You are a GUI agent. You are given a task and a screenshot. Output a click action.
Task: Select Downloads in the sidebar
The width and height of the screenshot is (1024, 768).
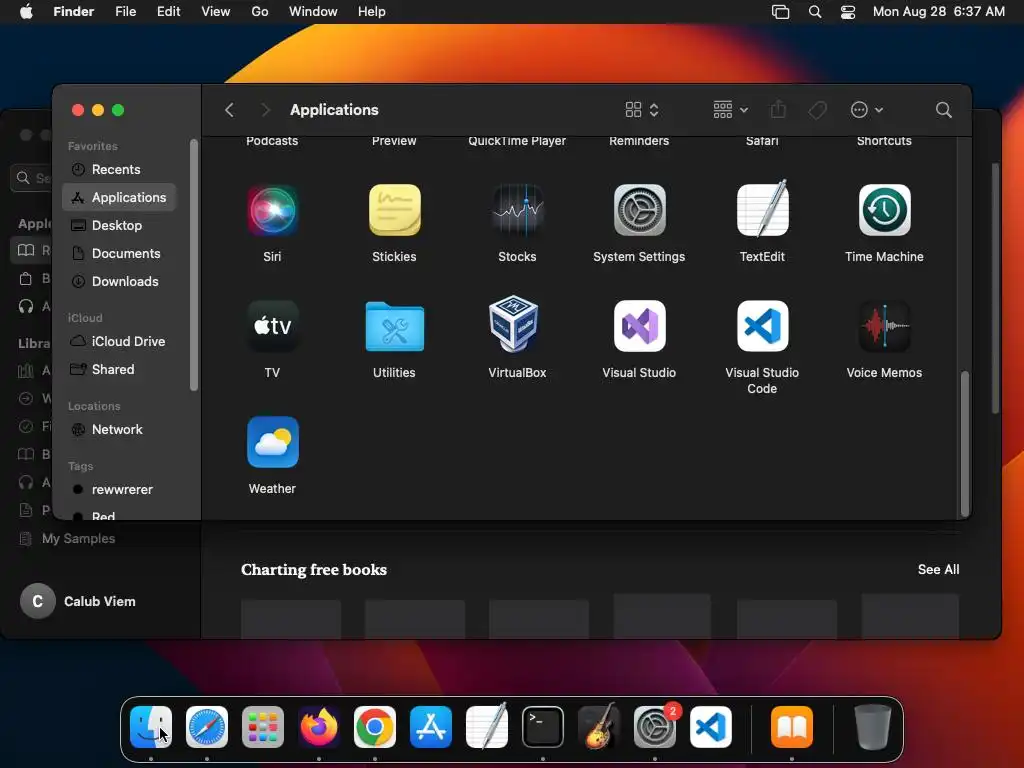click(119, 281)
